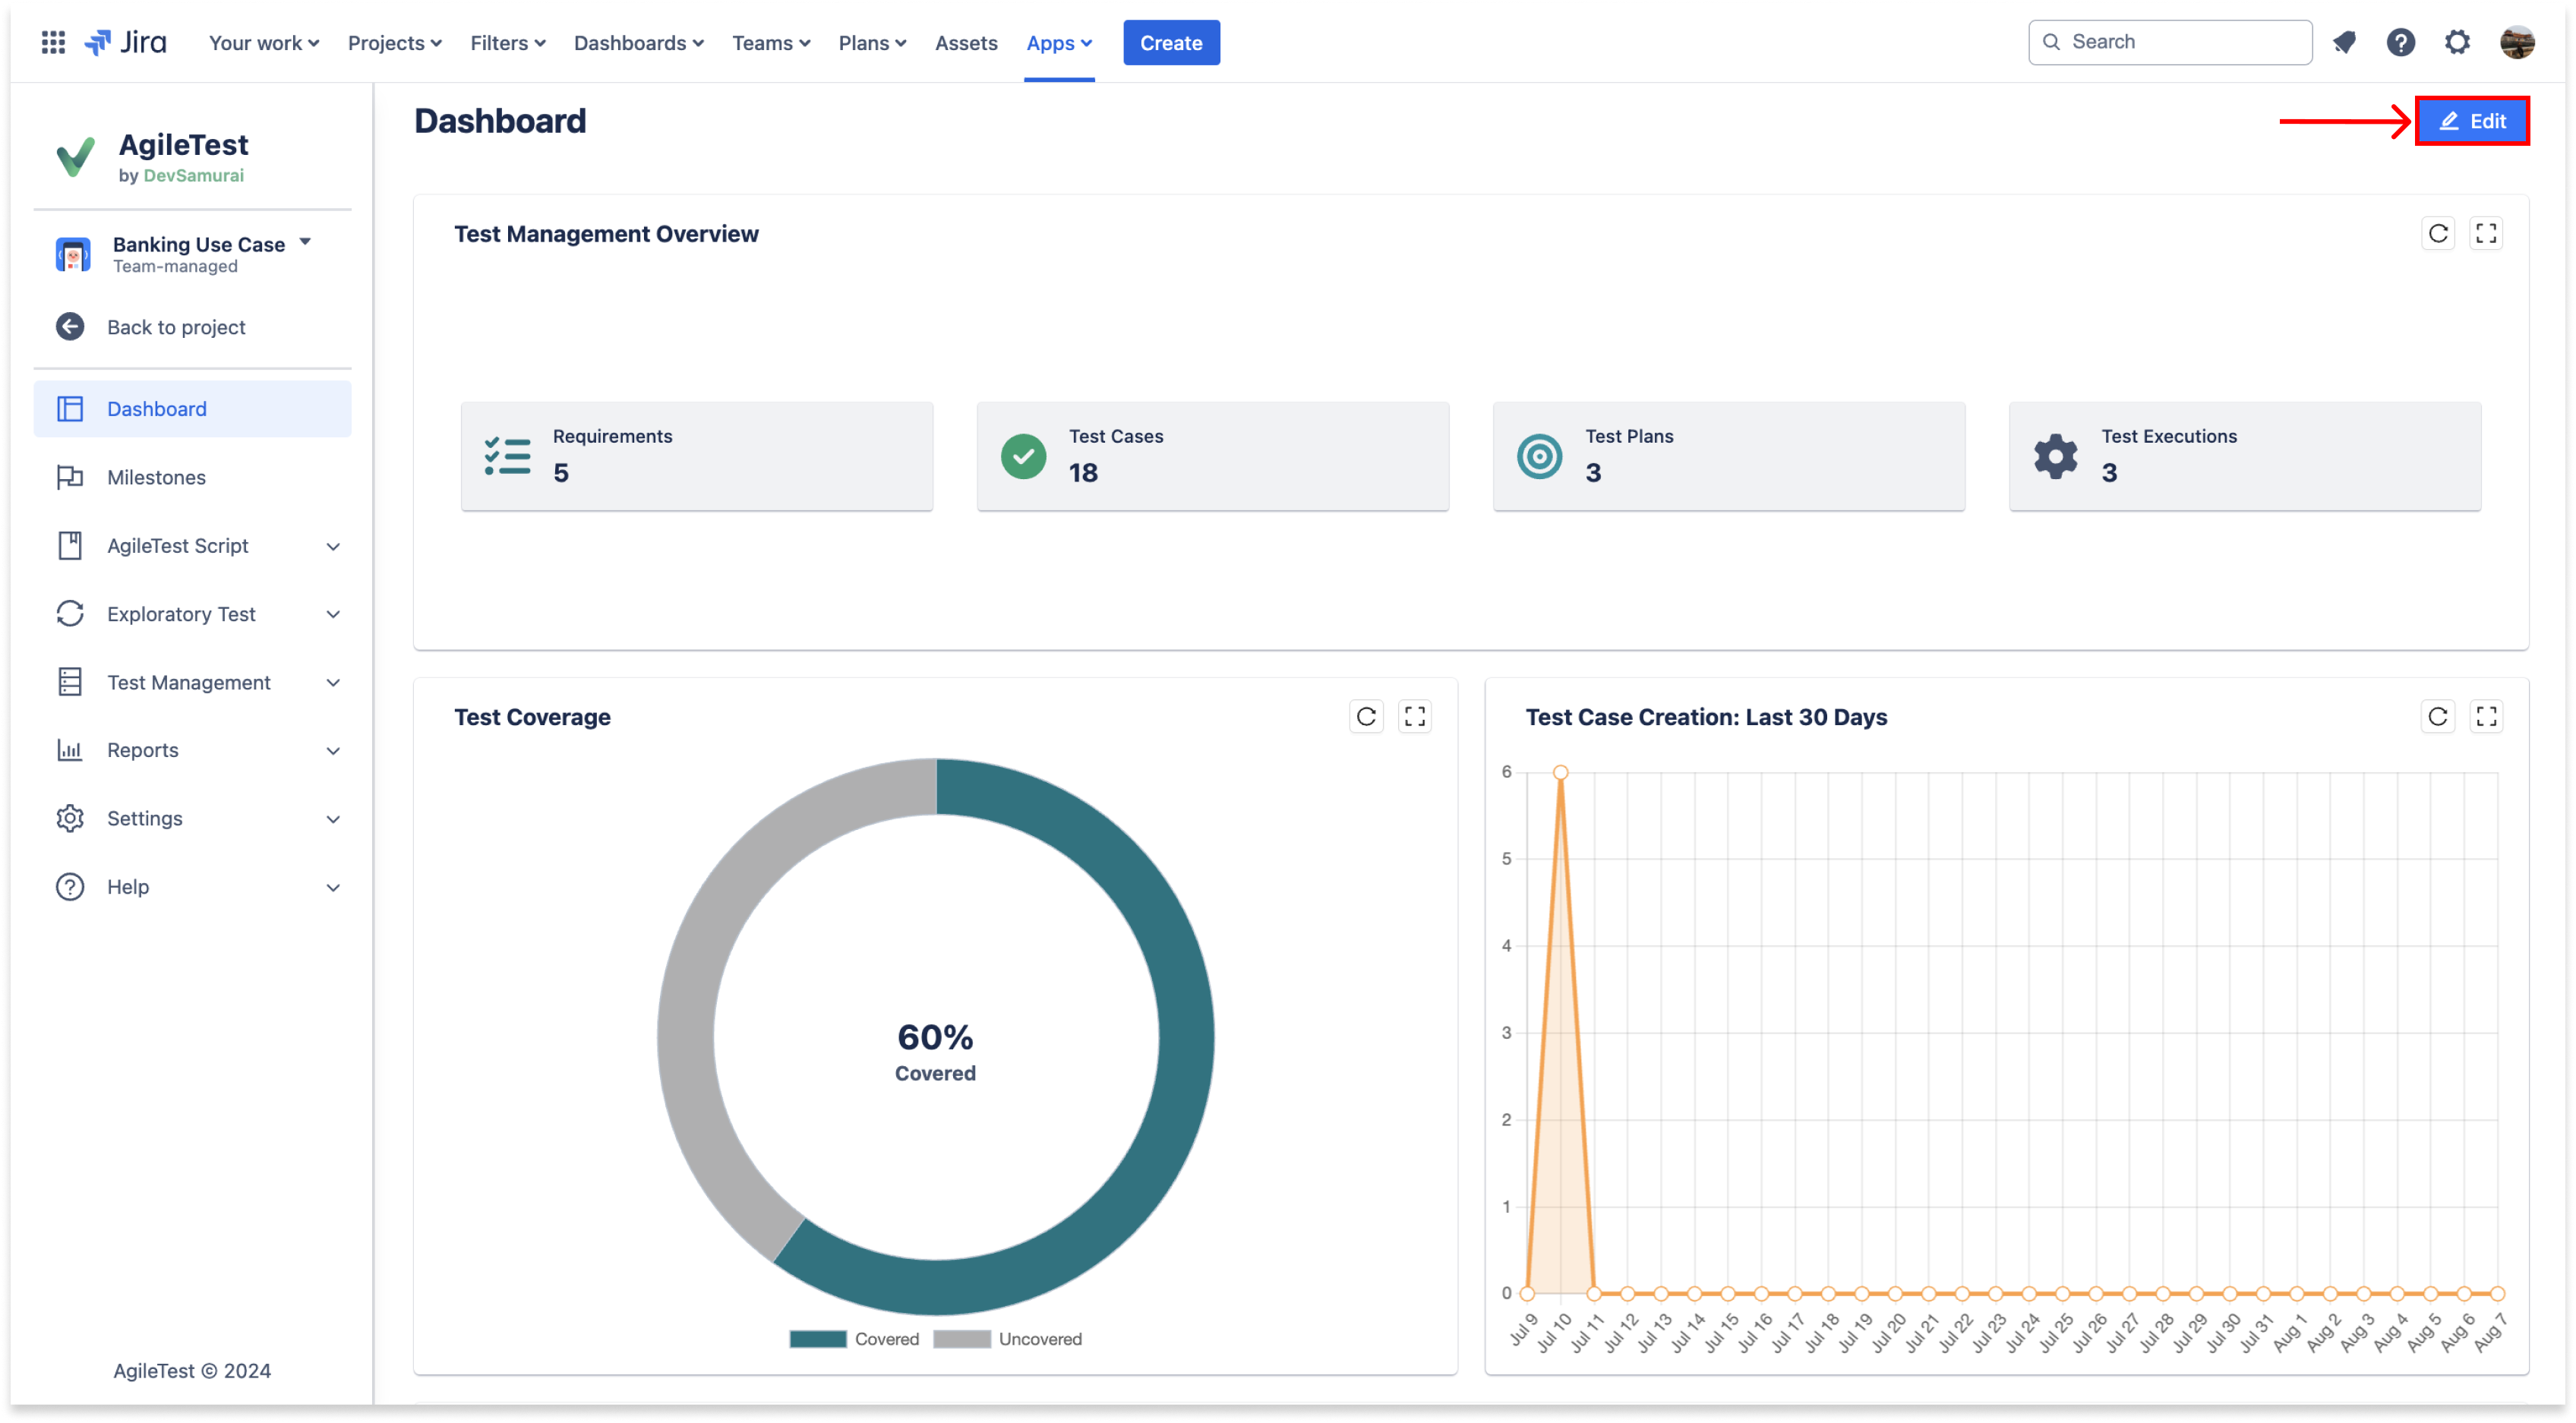The width and height of the screenshot is (2576, 1423).
Task: Open the help question mark icon in top bar
Action: point(2400,42)
